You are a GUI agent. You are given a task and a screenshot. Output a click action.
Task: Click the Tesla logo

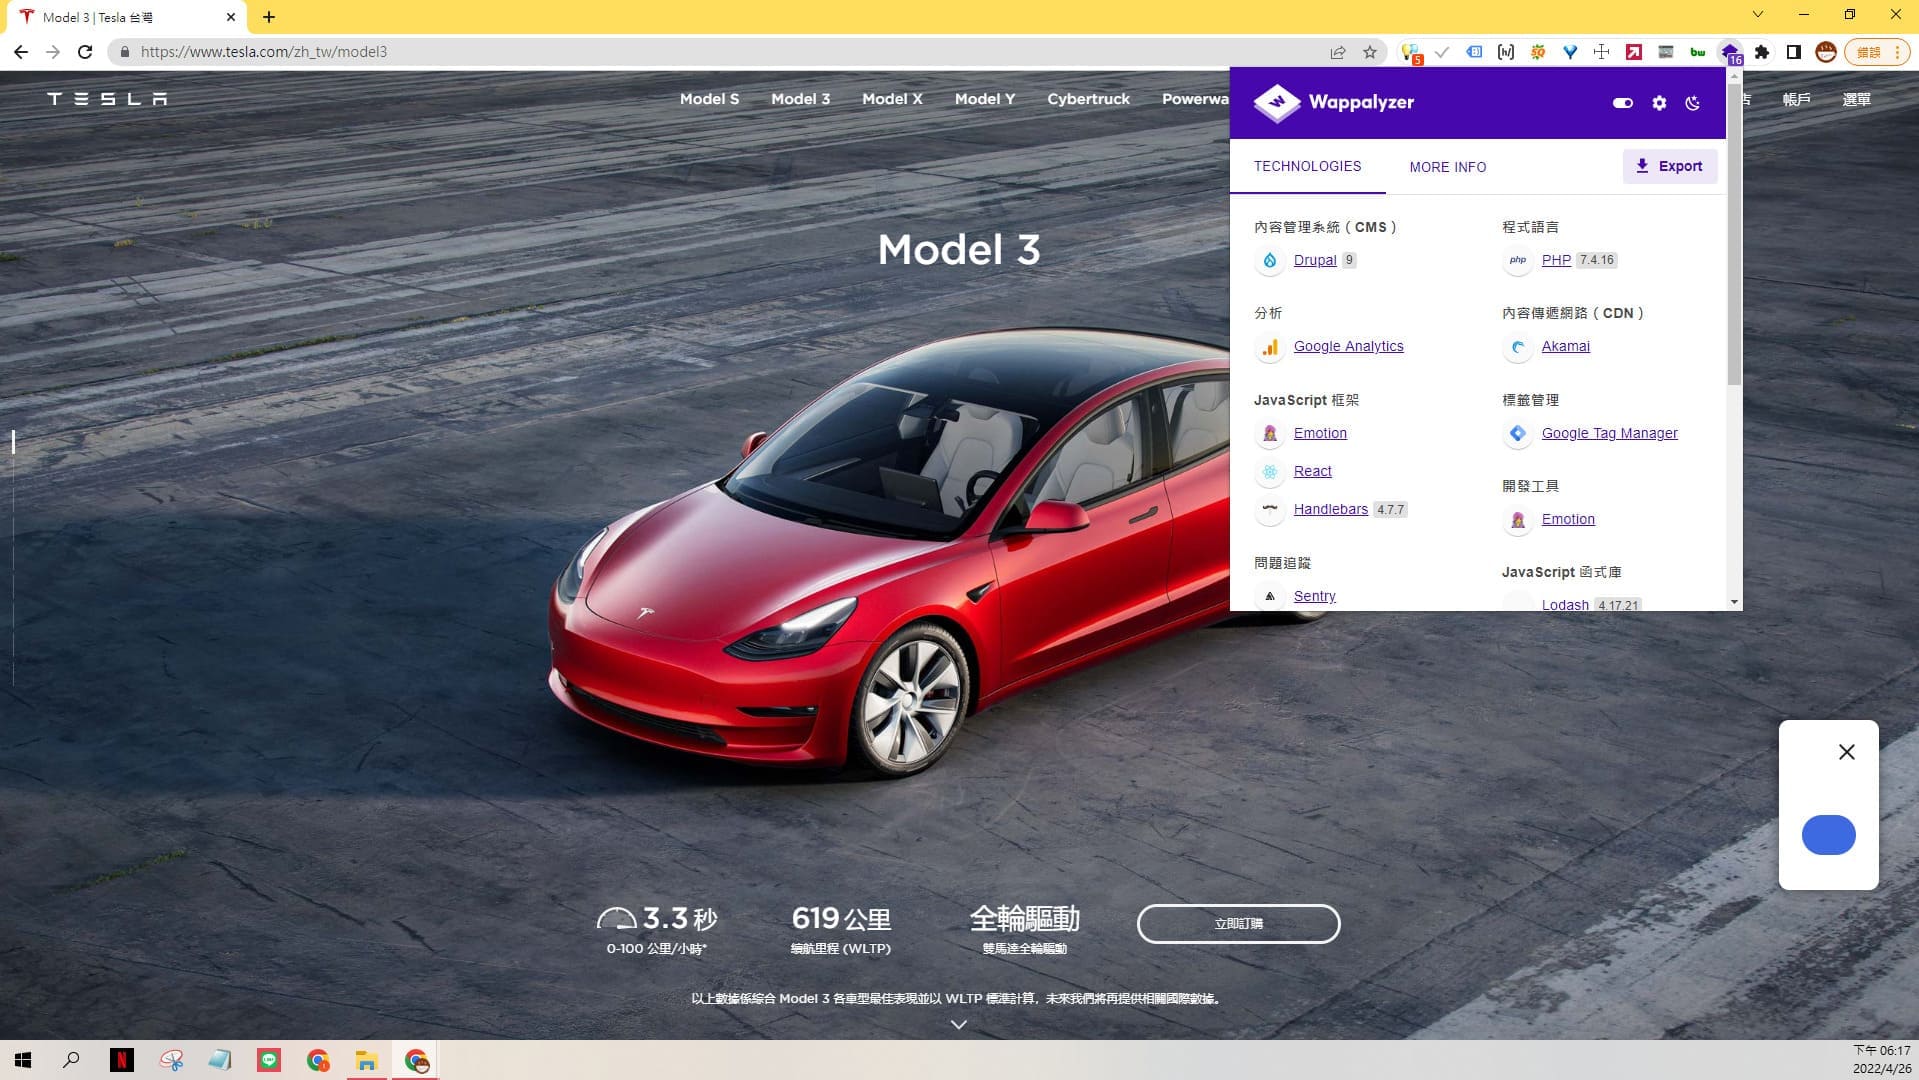107,99
